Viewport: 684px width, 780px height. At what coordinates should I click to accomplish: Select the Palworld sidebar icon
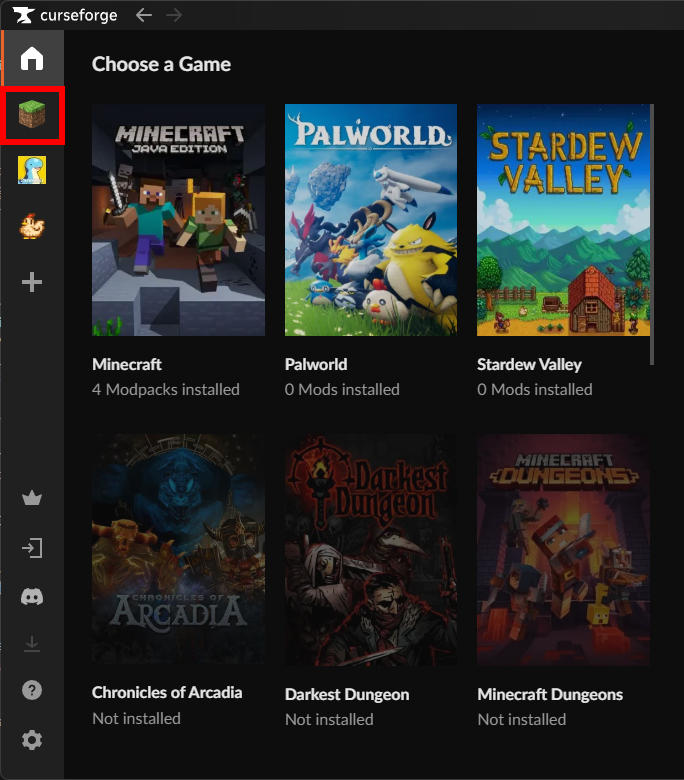(x=32, y=170)
